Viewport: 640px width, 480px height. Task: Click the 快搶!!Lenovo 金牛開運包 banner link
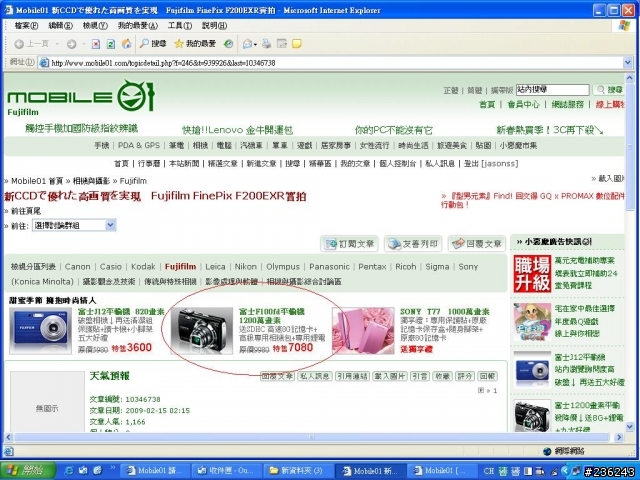[x=238, y=130]
